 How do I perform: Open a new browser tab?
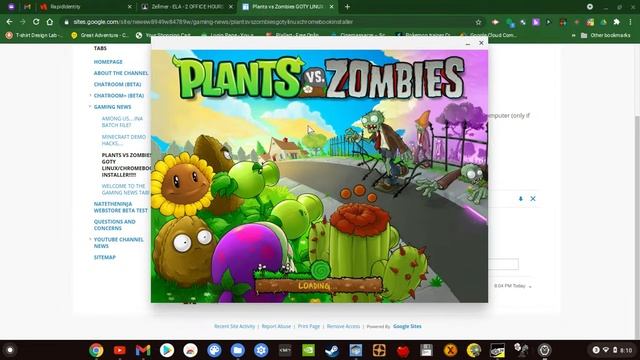(347, 7)
